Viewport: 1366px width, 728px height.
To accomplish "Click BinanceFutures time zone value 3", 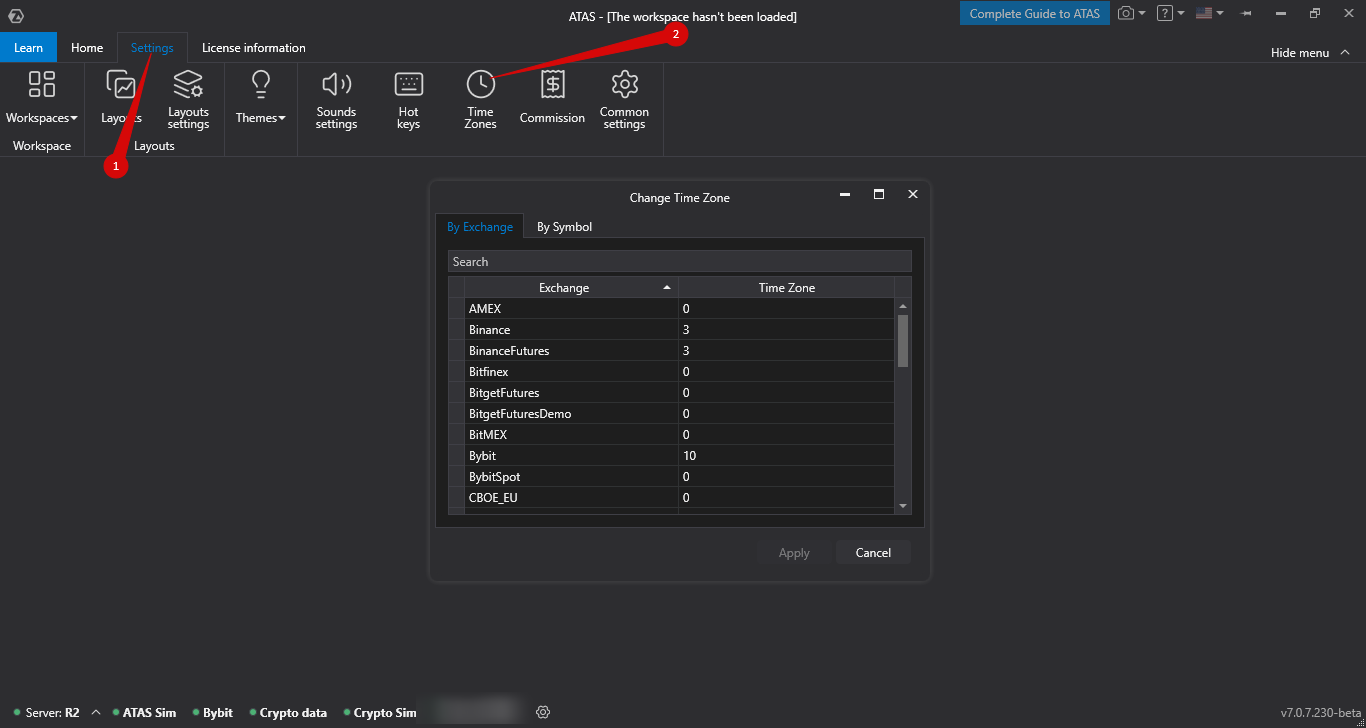I will (787, 350).
